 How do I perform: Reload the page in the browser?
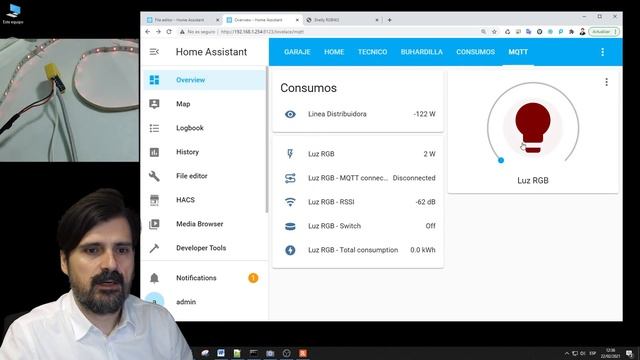point(169,31)
